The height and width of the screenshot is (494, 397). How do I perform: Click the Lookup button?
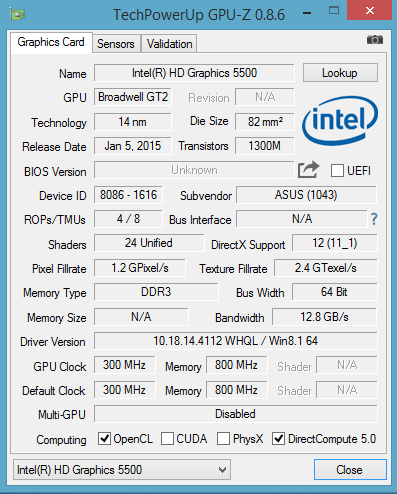340,73
